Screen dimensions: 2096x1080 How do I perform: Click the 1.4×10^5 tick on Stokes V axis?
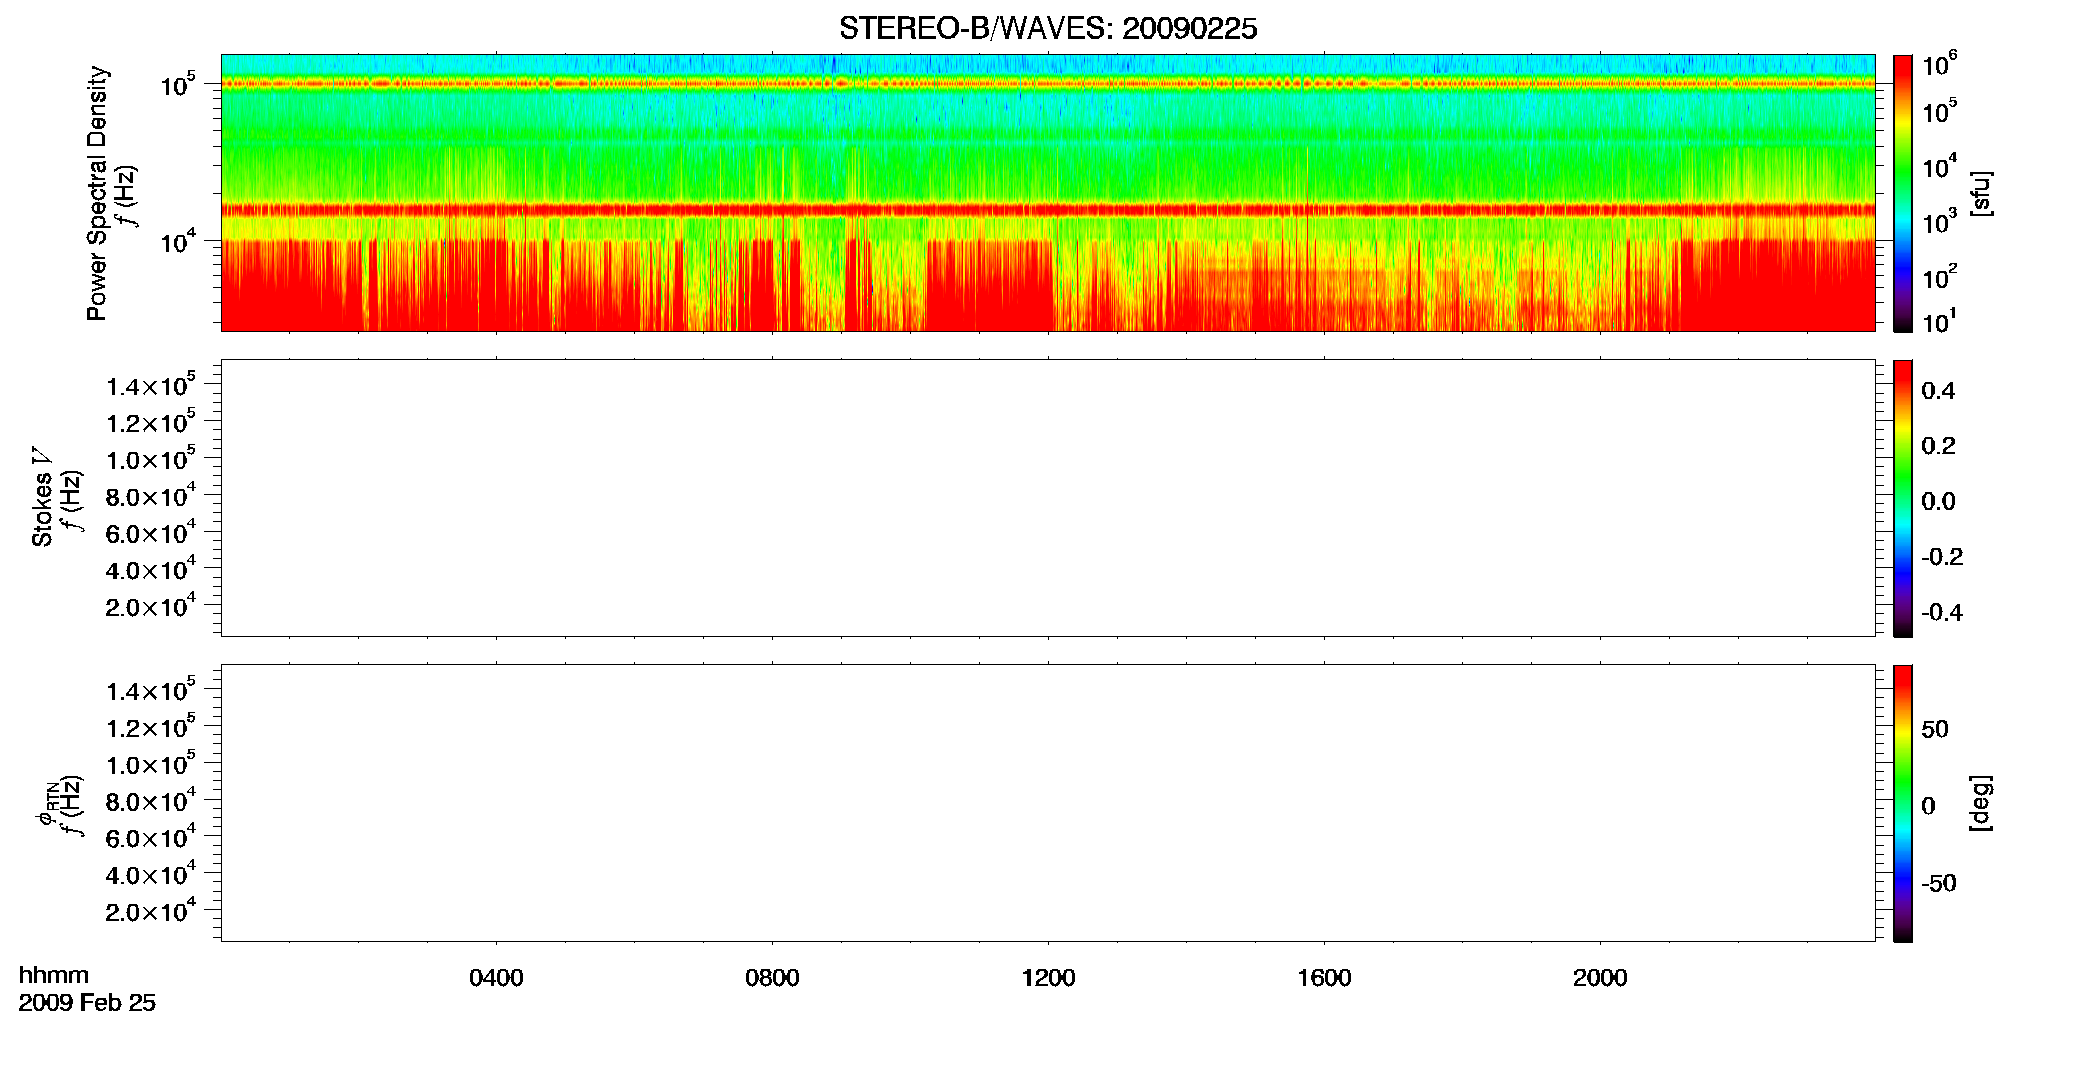pyautogui.click(x=151, y=385)
